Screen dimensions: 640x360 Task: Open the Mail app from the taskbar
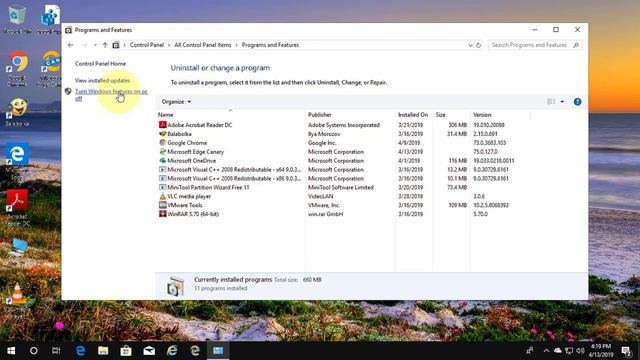(x=149, y=351)
